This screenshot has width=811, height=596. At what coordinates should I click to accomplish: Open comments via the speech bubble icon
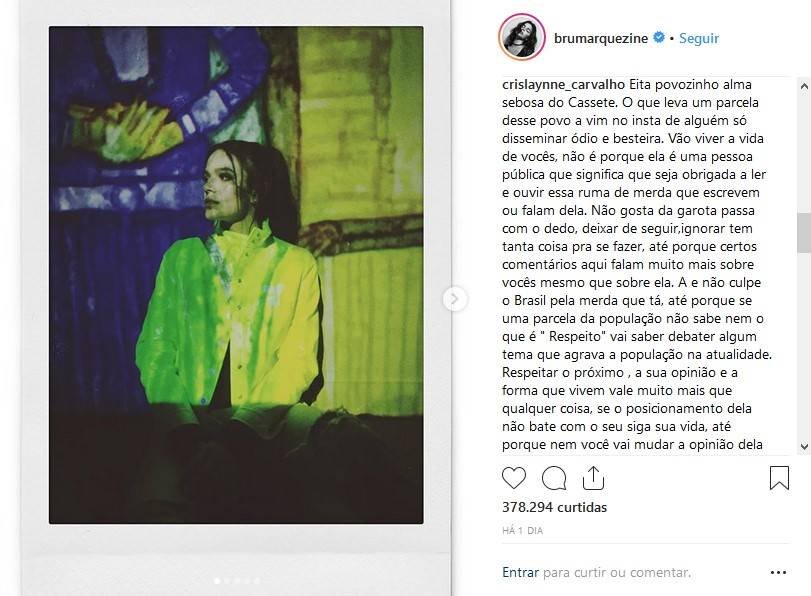point(554,478)
